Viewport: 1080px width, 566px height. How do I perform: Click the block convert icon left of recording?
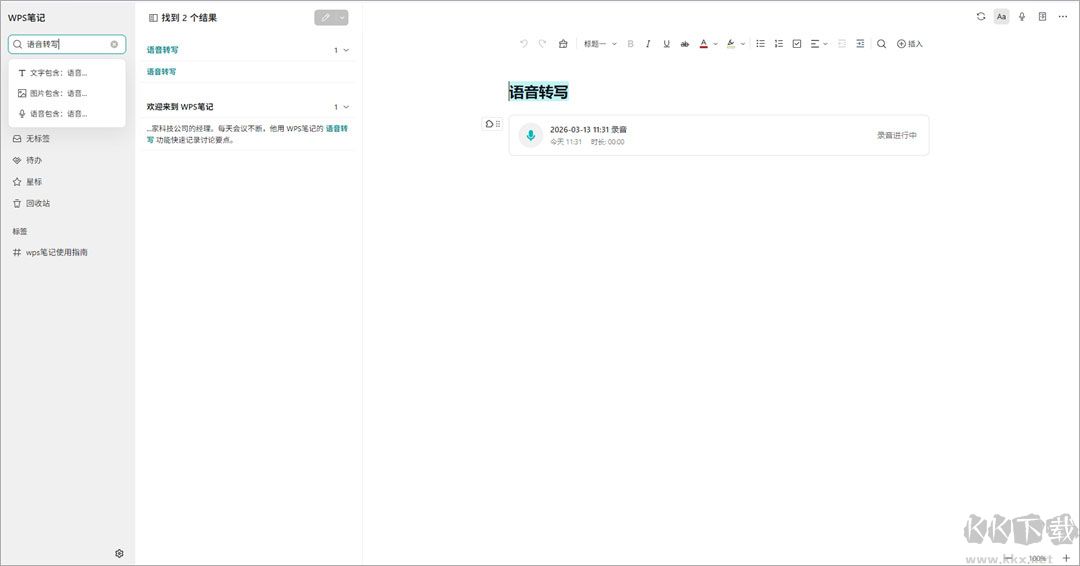point(489,124)
